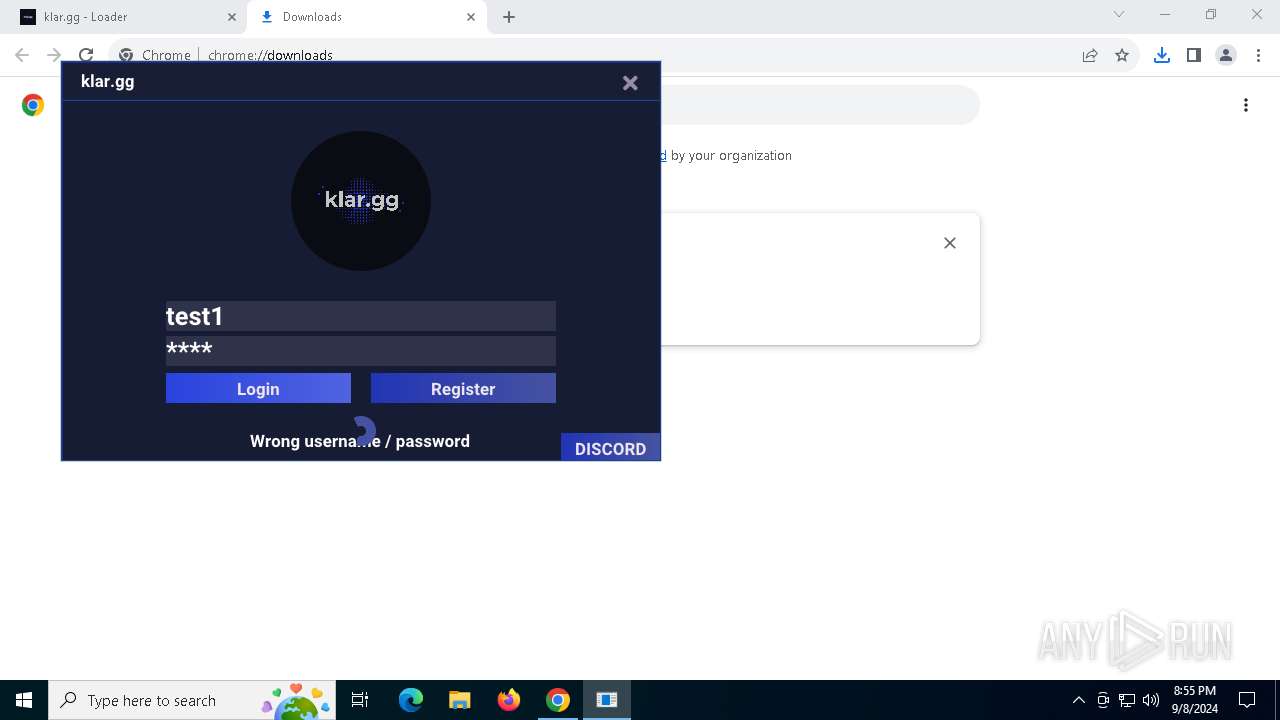1280x720 pixels.
Task: Share this page via toolbar icon
Action: point(1090,55)
